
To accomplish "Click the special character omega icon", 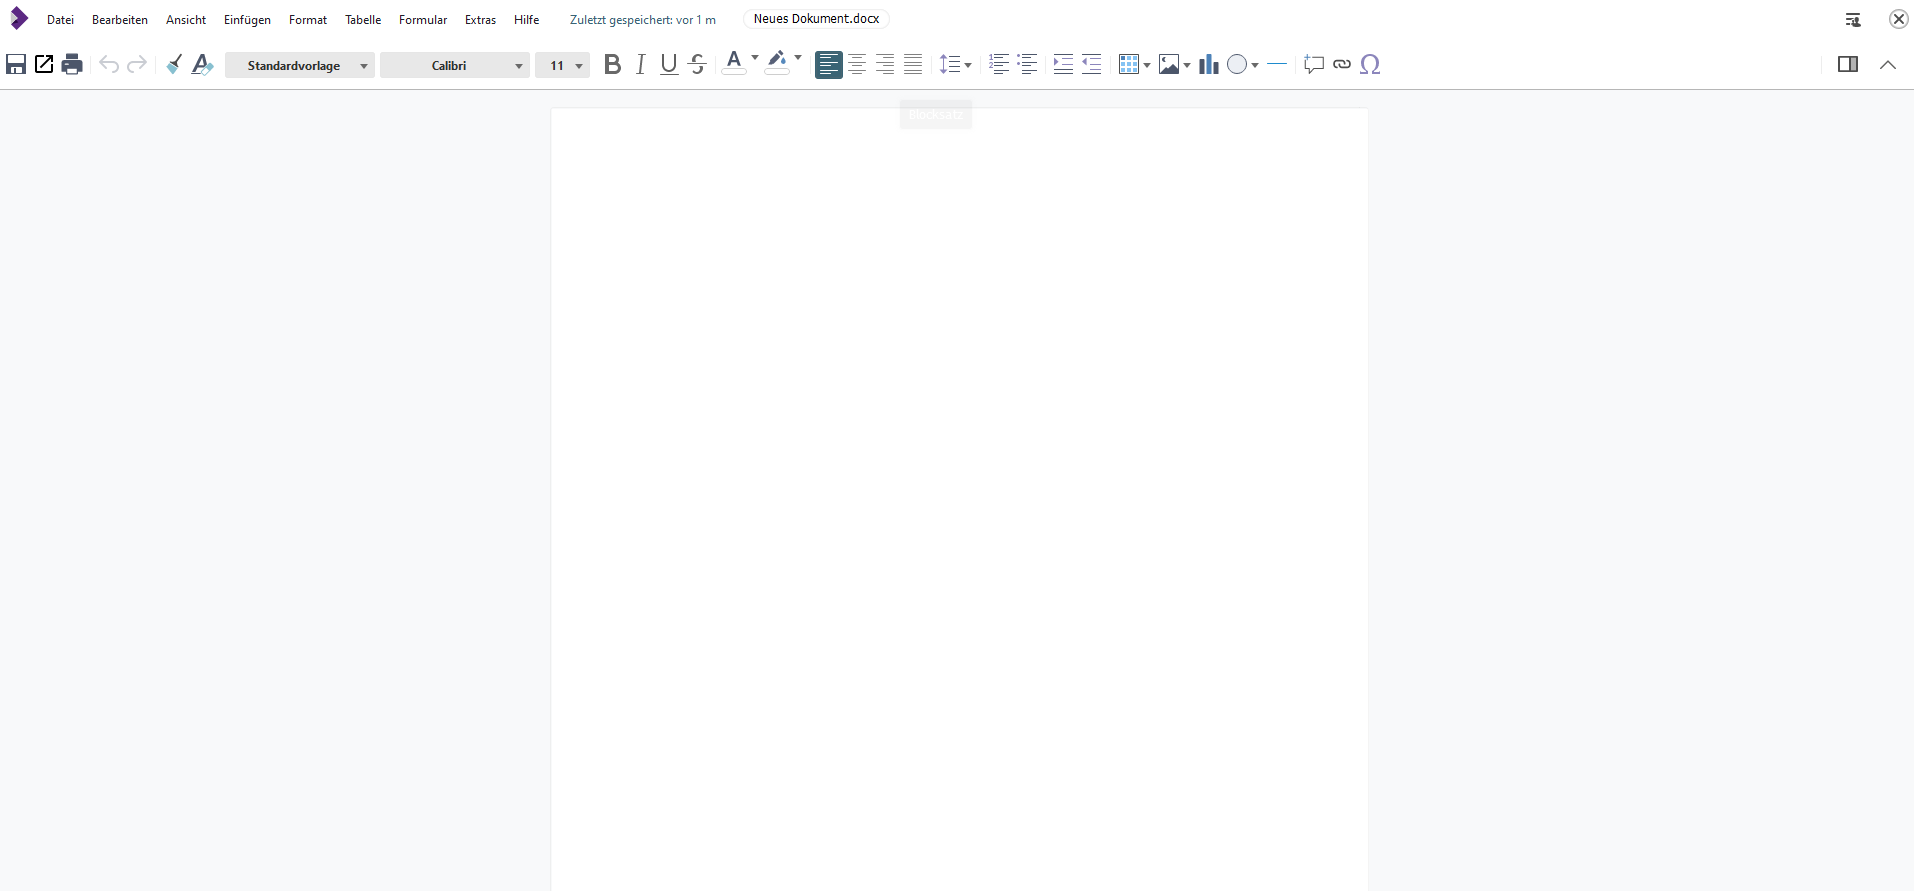I will 1371,65.
